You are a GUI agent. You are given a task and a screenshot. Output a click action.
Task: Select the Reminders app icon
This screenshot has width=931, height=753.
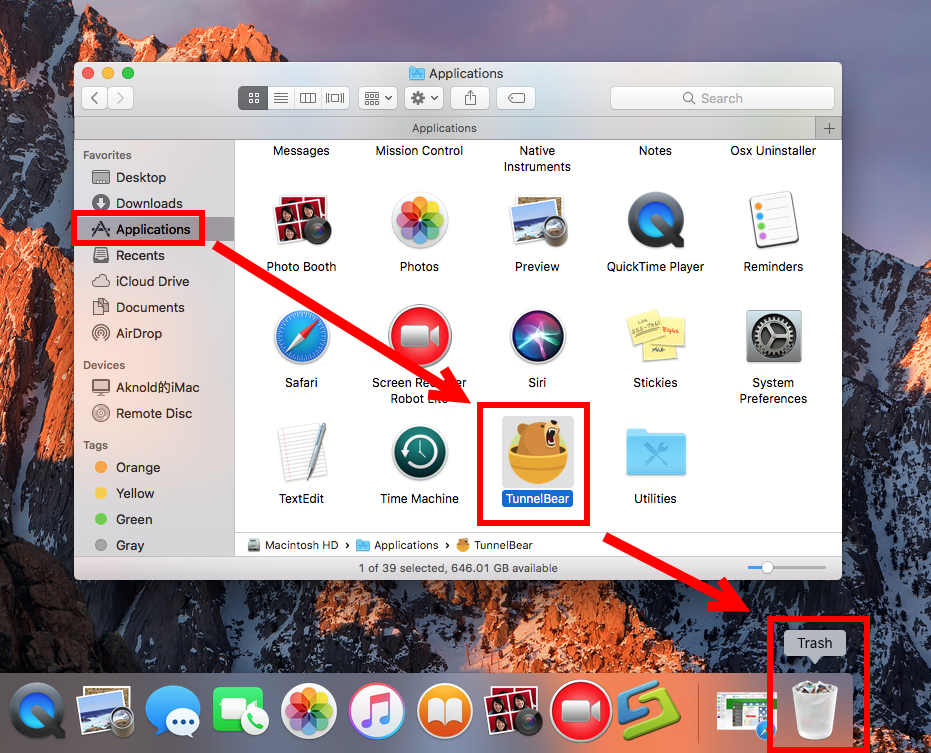pyautogui.click(x=772, y=221)
